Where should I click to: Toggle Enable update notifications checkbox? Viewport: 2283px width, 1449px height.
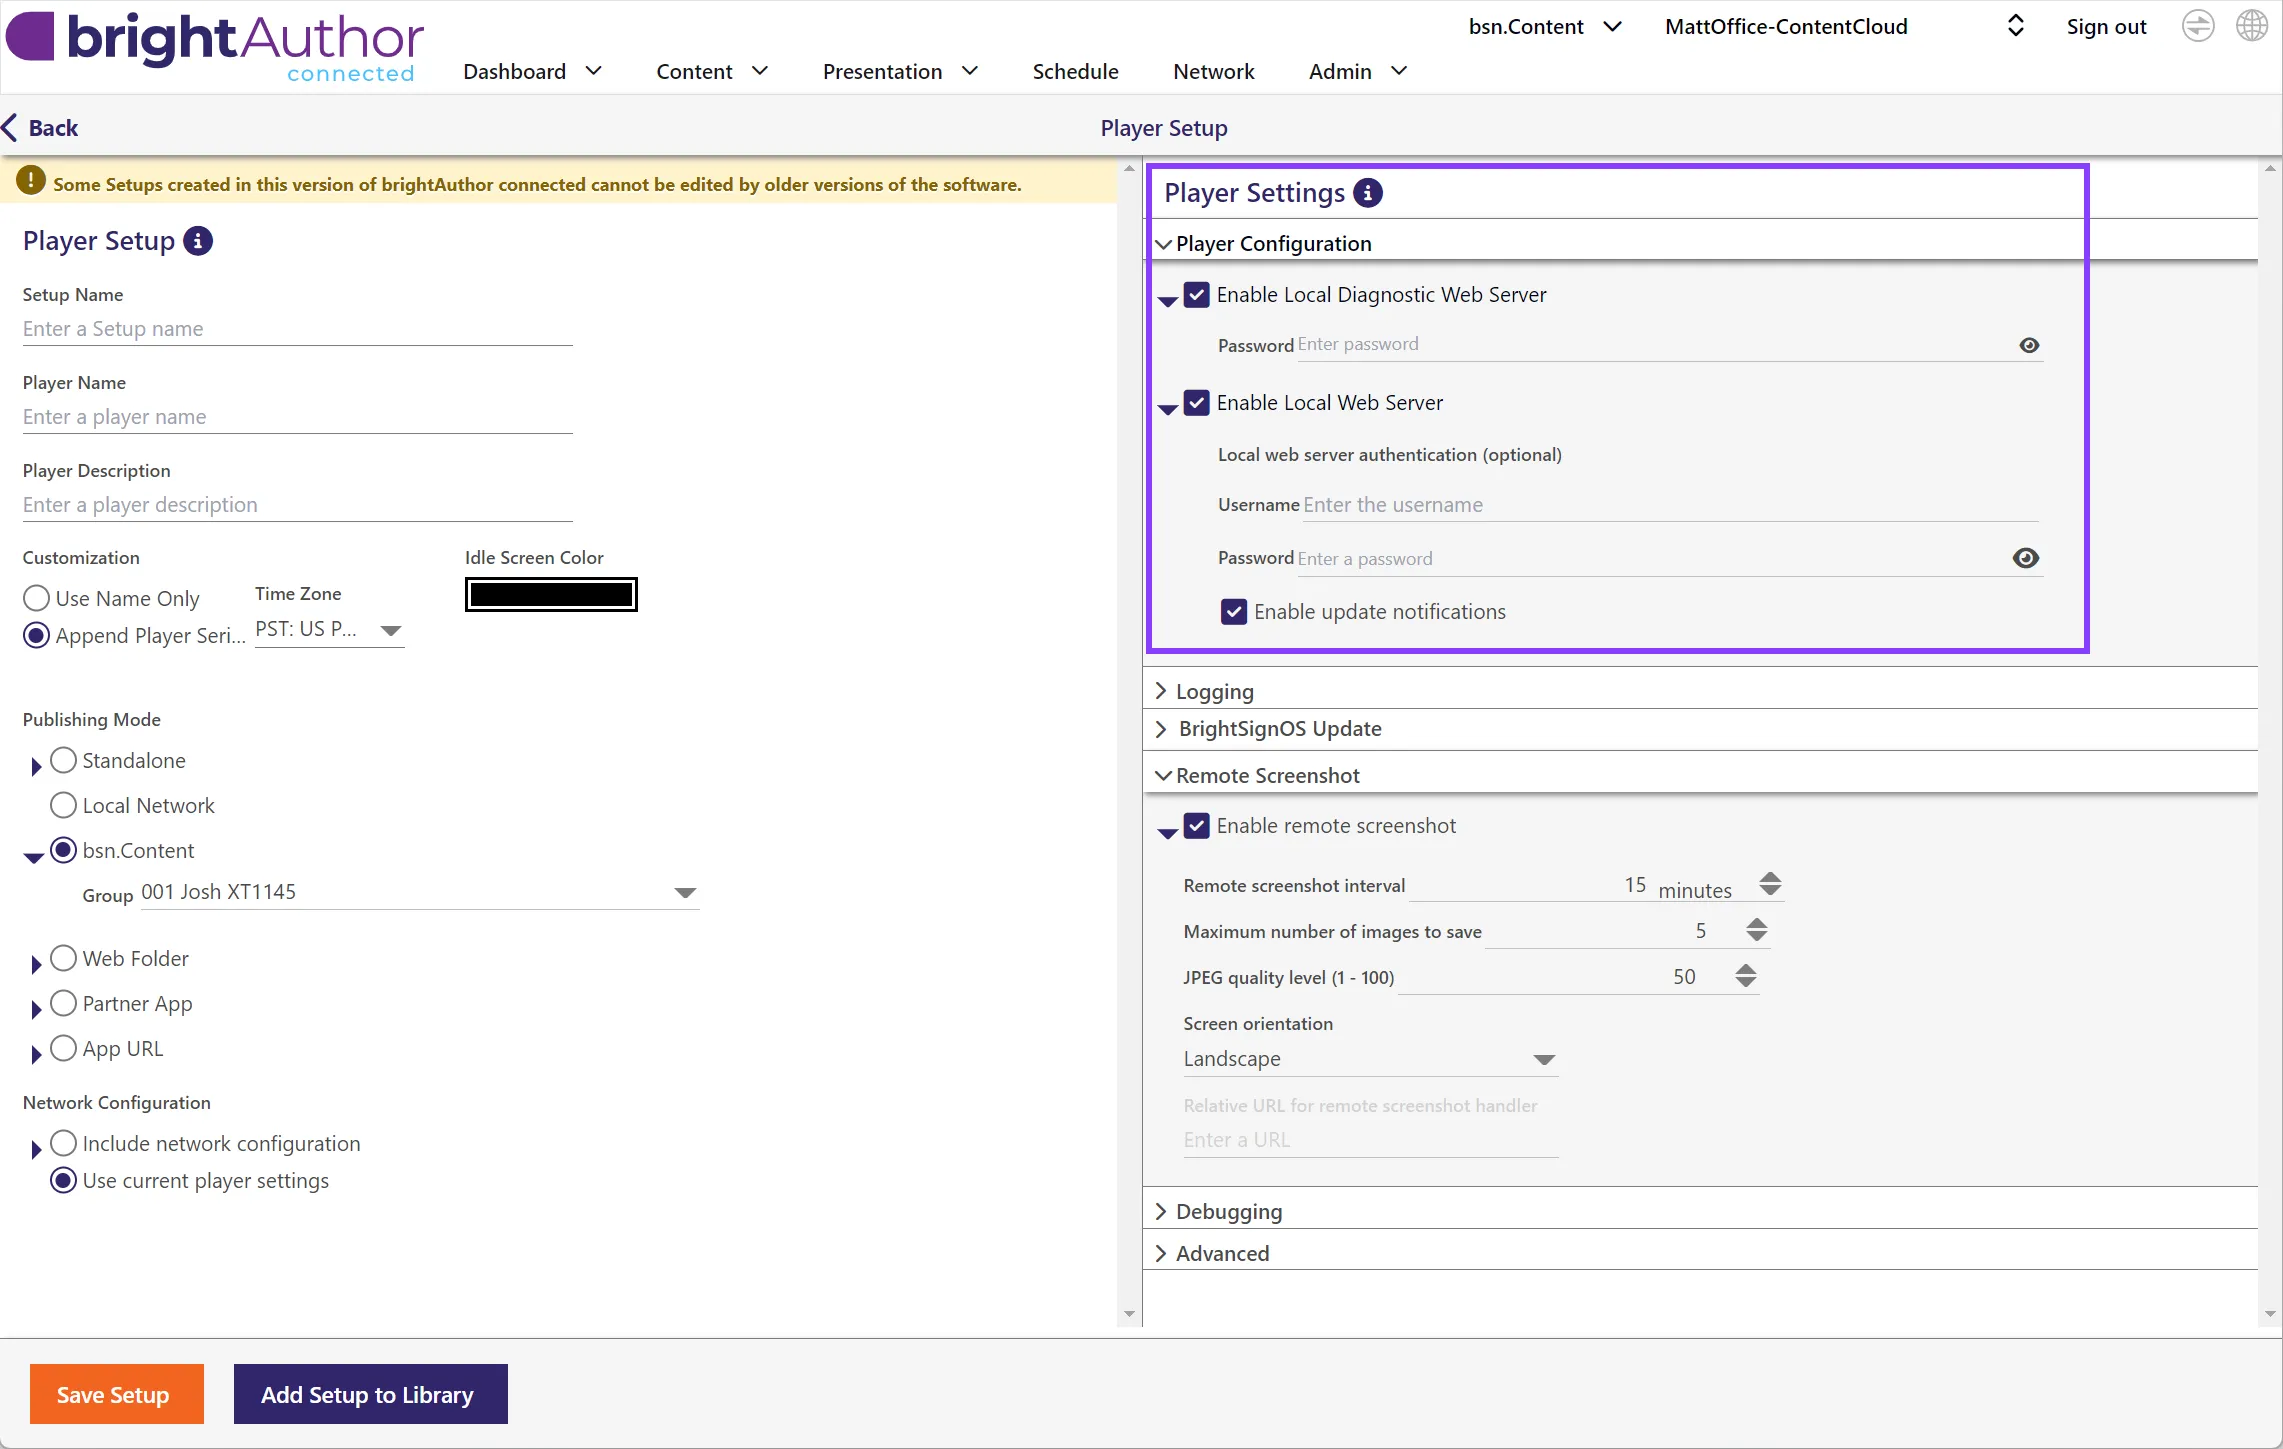pyautogui.click(x=1234, y=612)
